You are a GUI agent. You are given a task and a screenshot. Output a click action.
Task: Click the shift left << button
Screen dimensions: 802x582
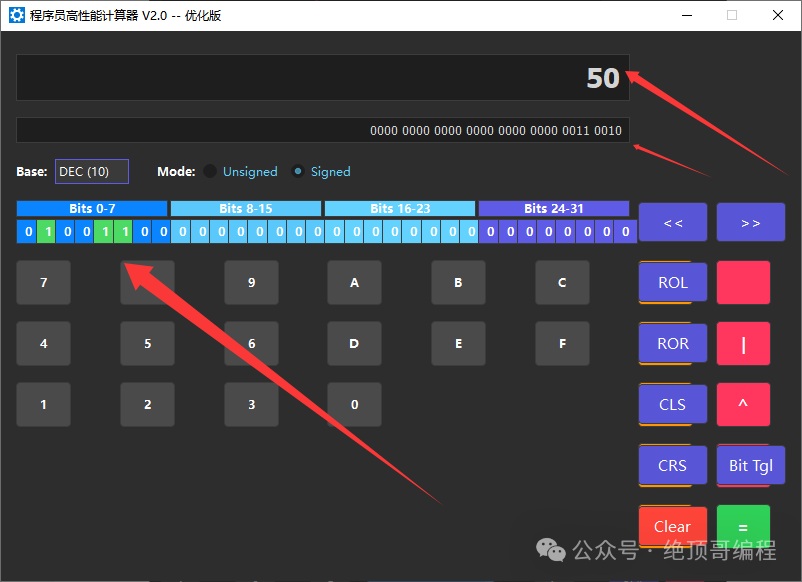673,222
